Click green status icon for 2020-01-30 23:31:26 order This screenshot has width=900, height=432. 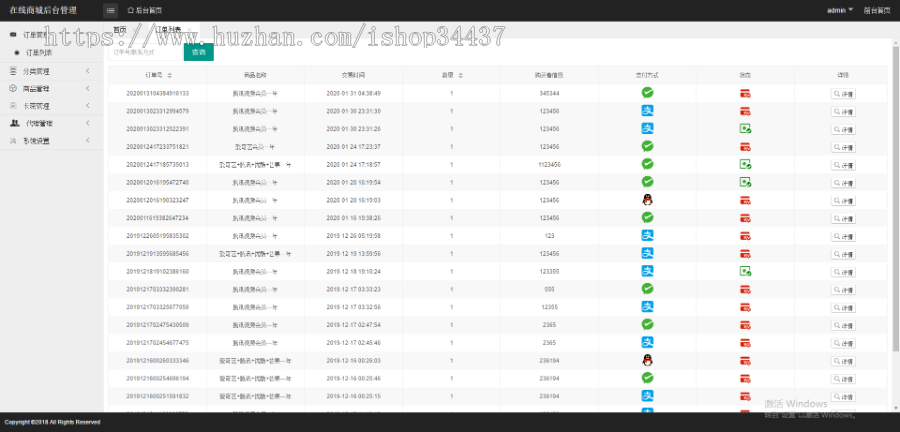745,129
